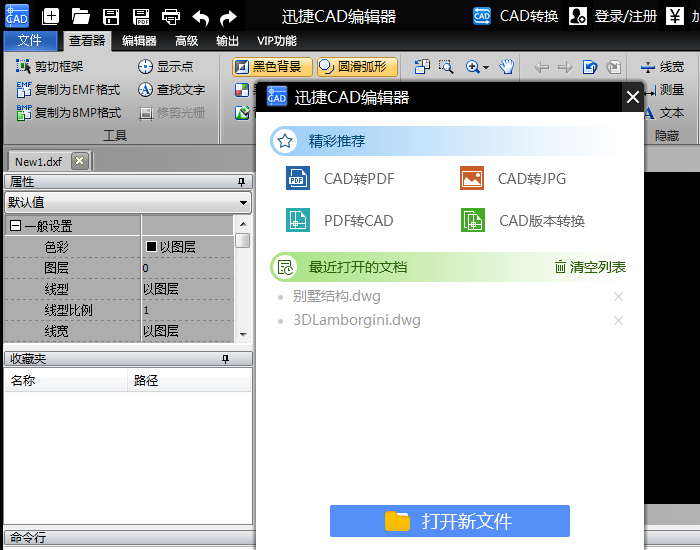The width and height of the screenshot is (700, 550).
Task: Save as PDF icon in title bar
Action: [x=141, y=17]
